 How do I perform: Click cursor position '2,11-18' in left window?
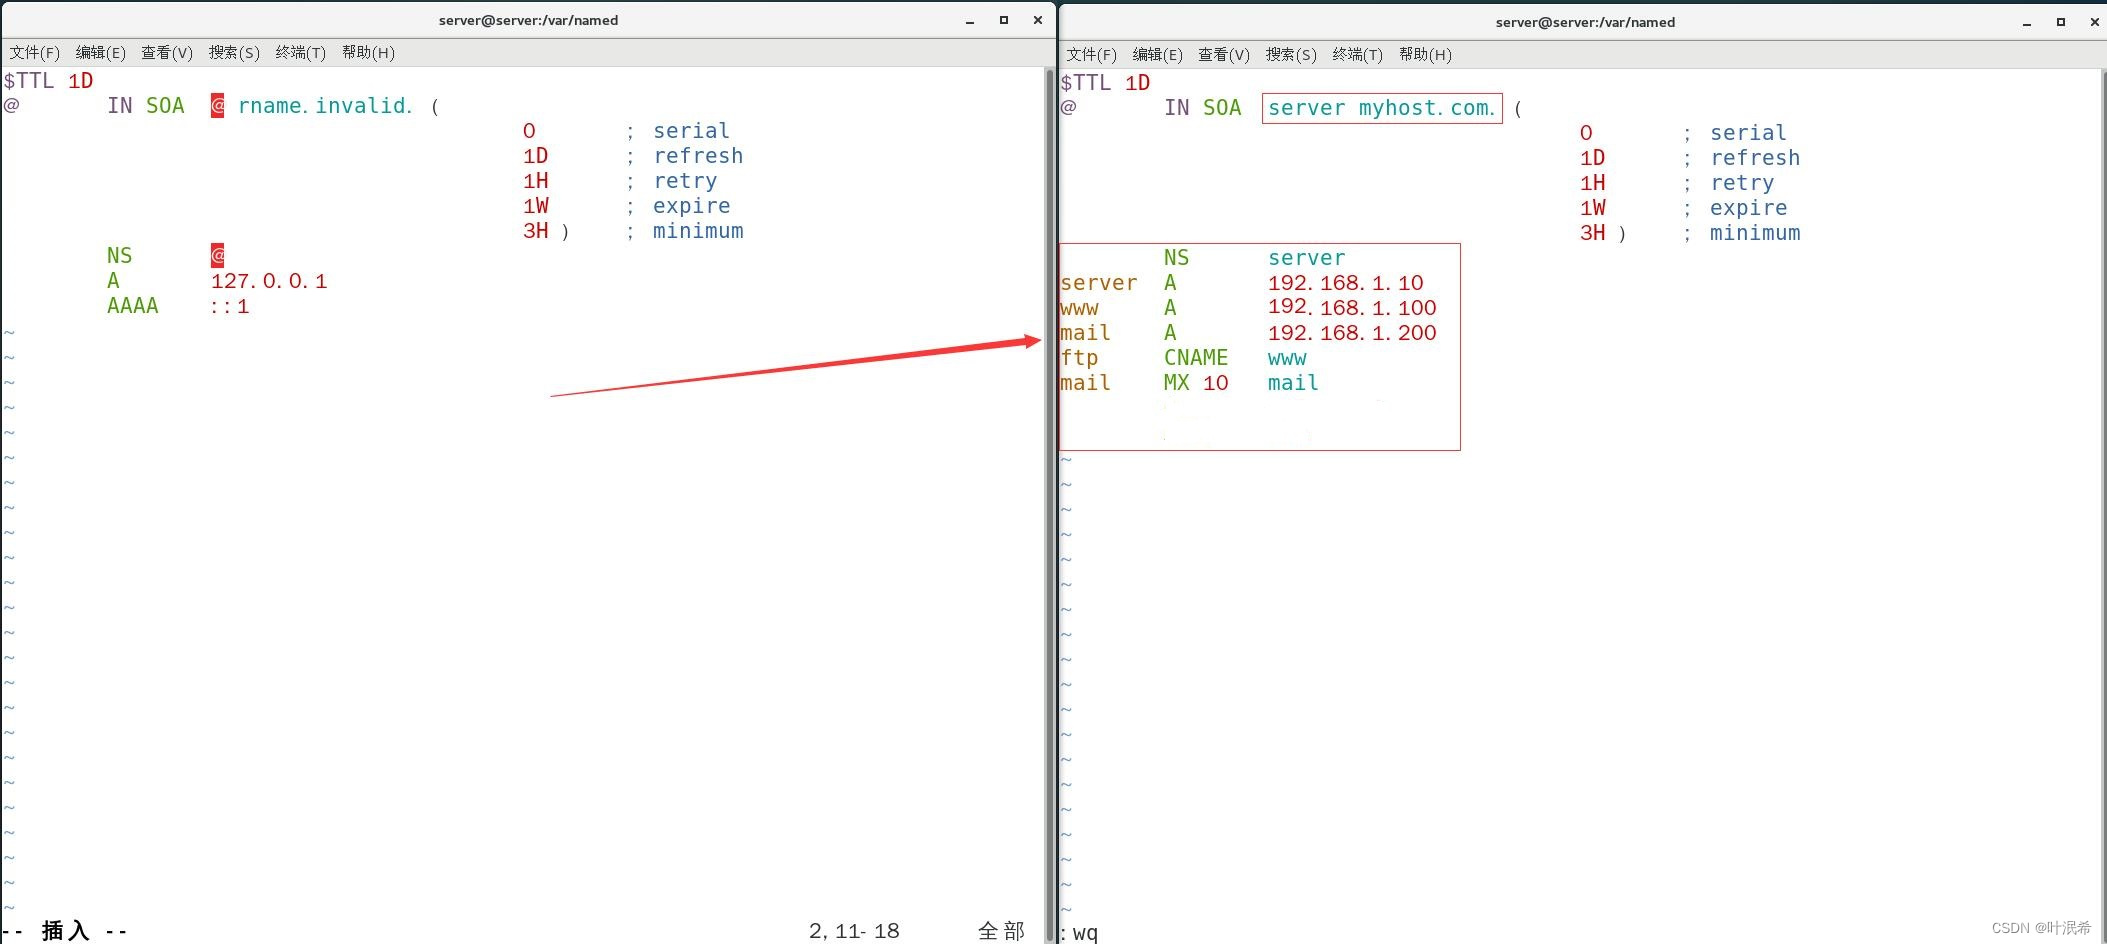pyautogui.click(x=854, y=931)
